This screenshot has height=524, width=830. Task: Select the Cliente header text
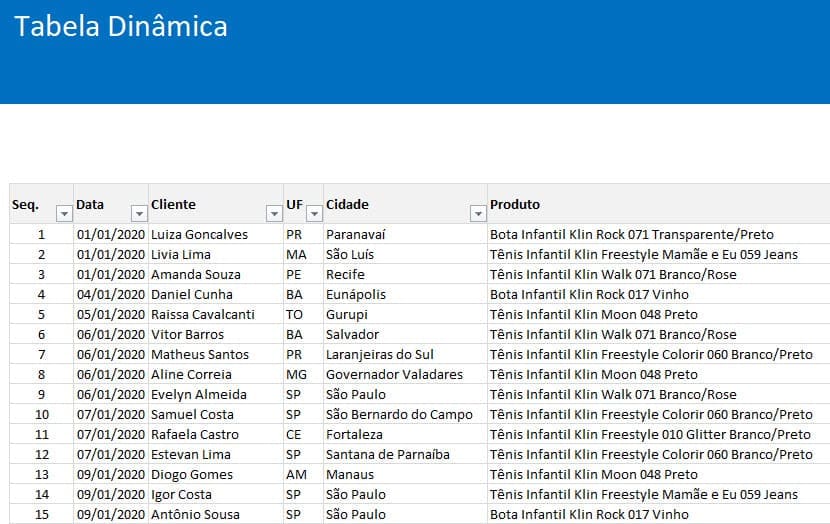173,204
